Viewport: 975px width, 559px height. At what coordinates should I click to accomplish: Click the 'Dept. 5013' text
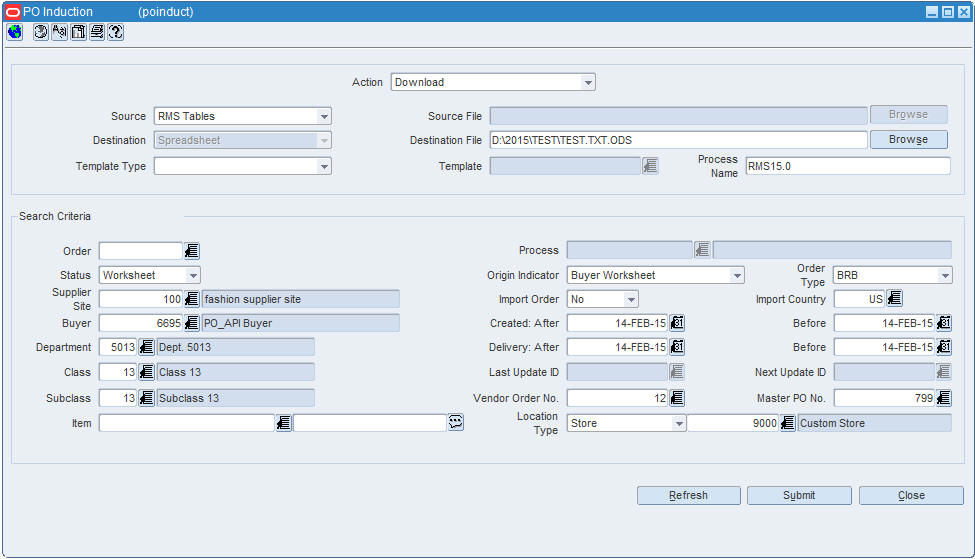point(185,347)
